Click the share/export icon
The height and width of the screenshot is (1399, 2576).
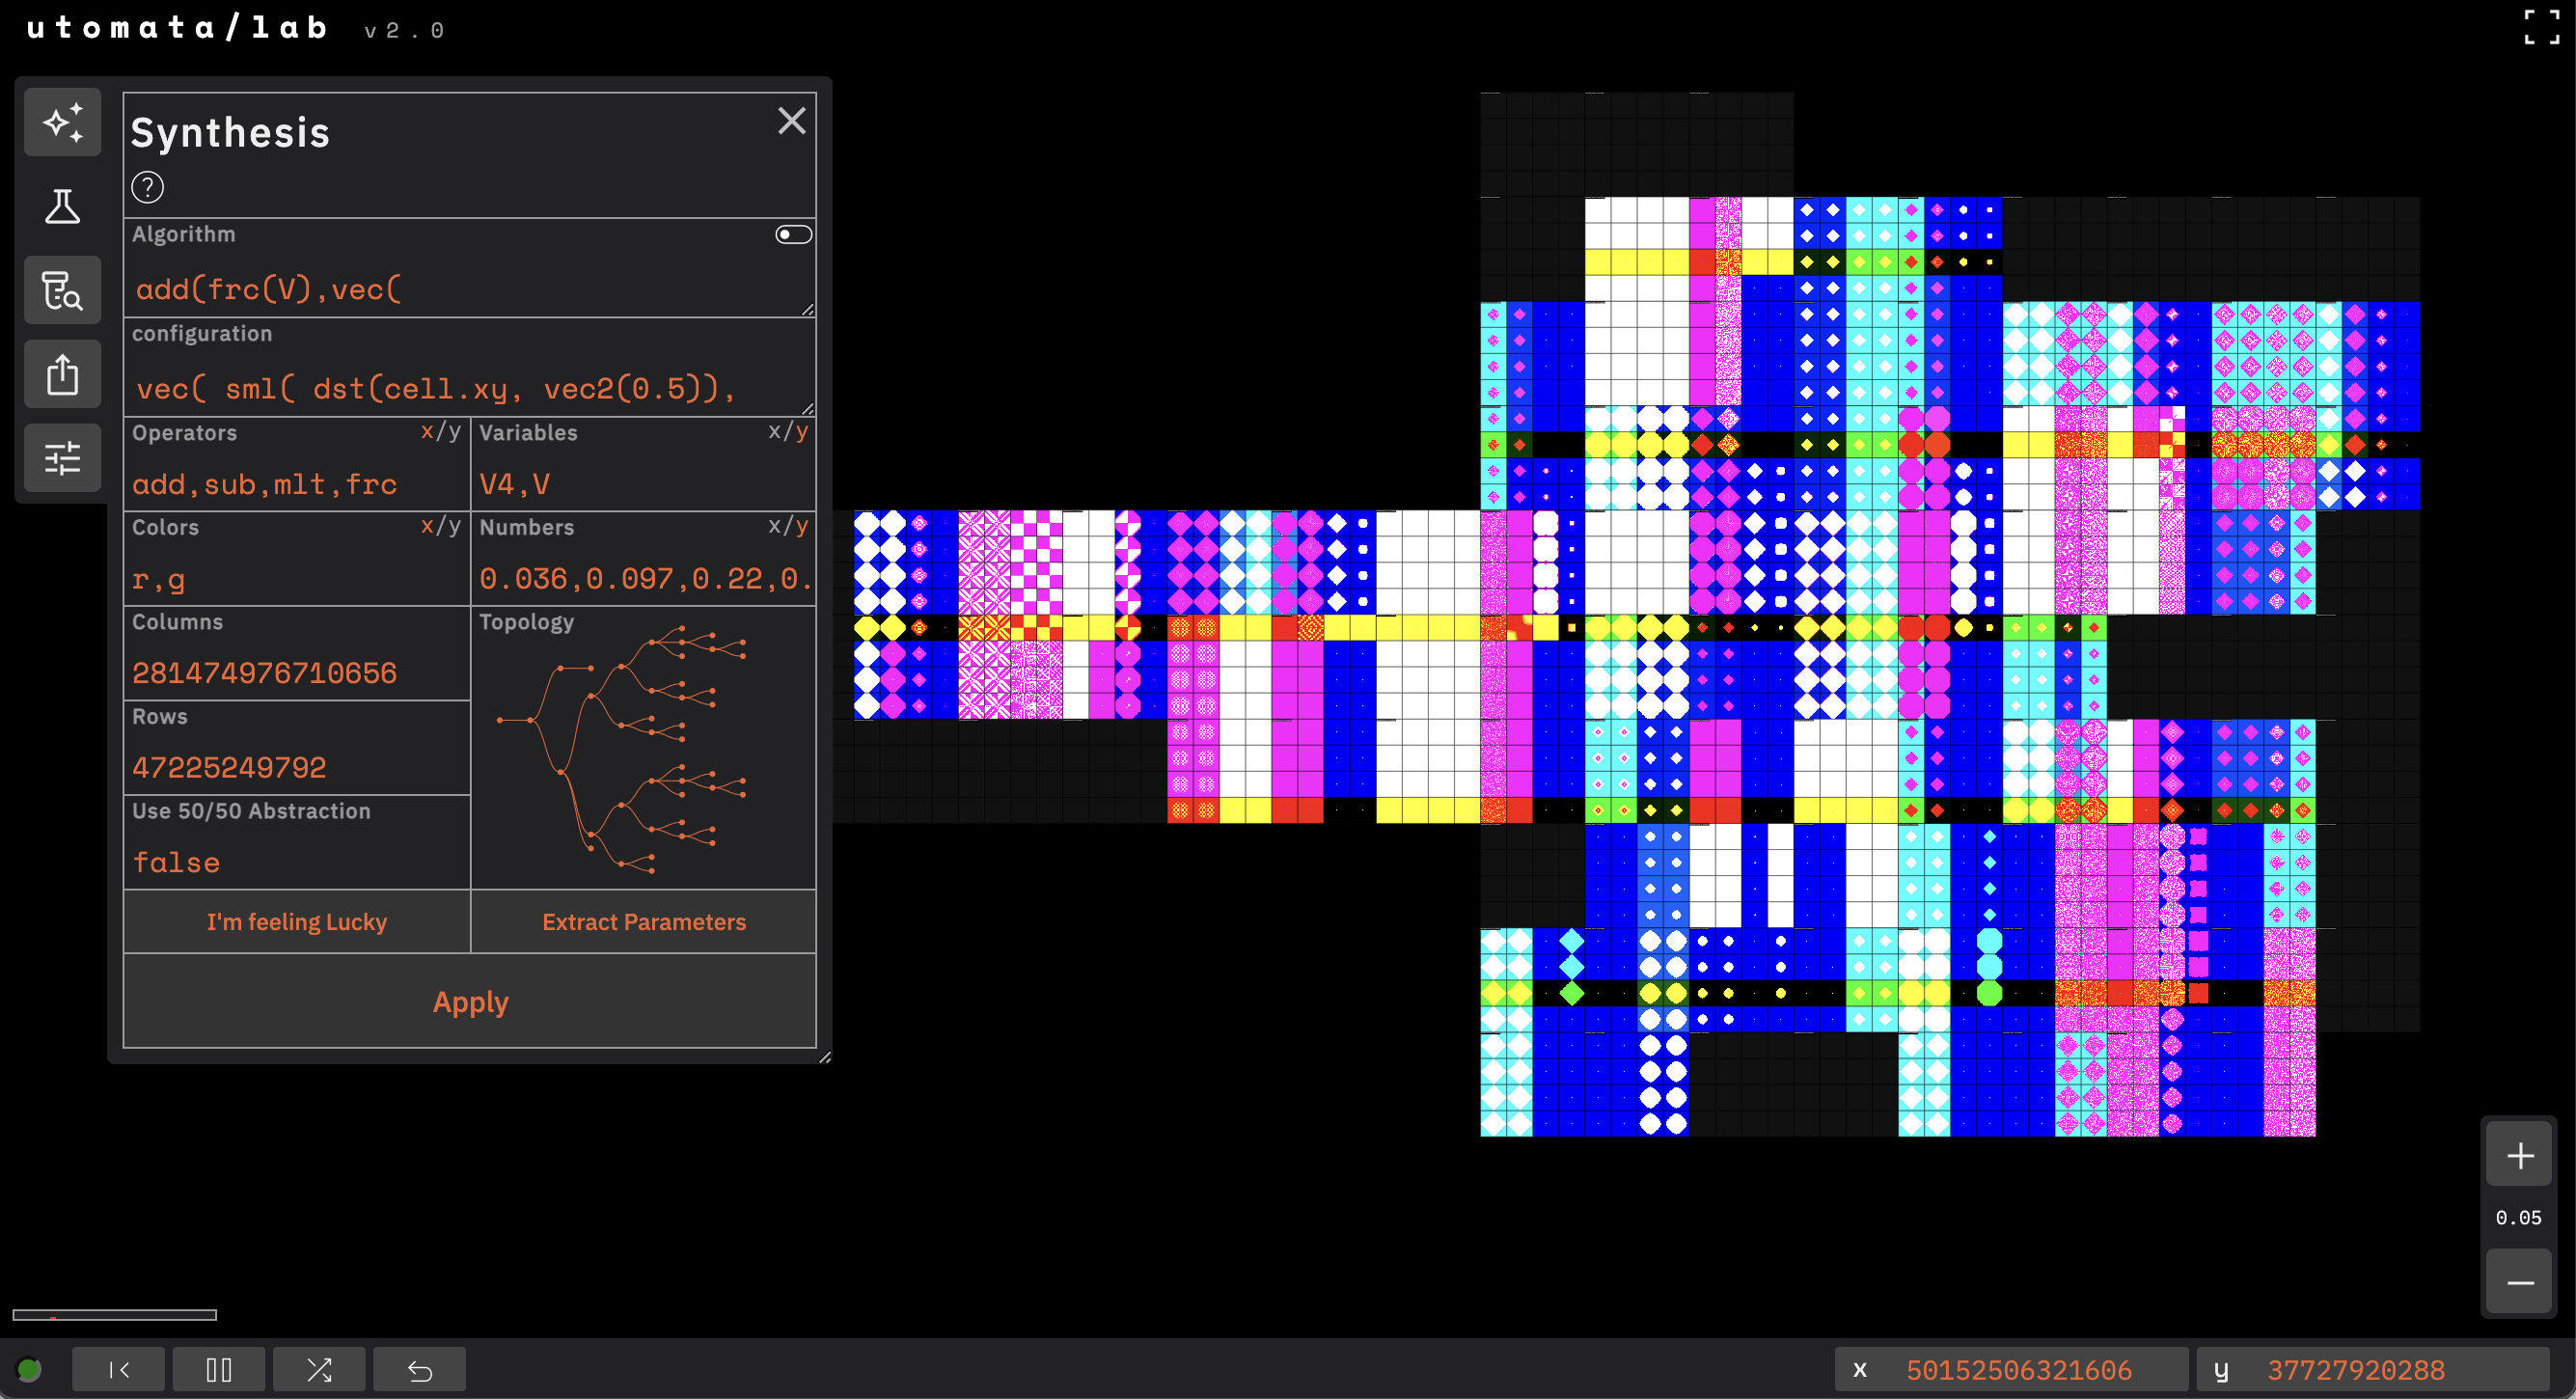[x=62, y=374]
